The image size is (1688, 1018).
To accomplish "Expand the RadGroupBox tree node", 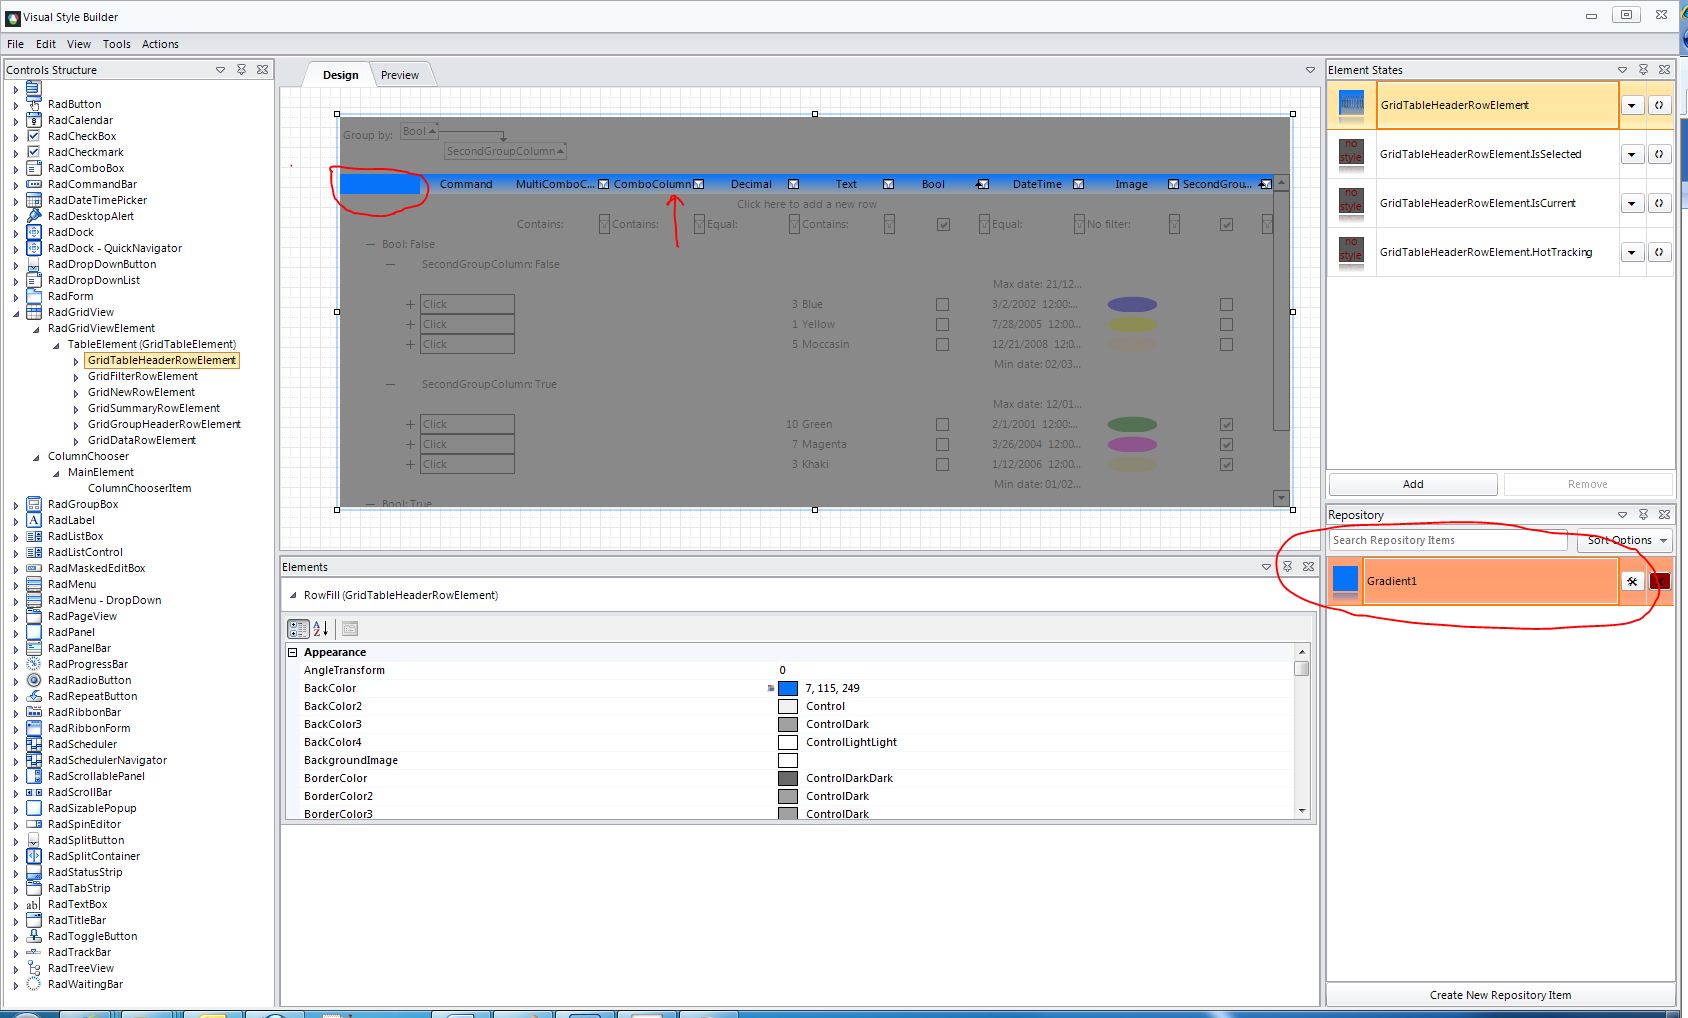I will [16, 504].
